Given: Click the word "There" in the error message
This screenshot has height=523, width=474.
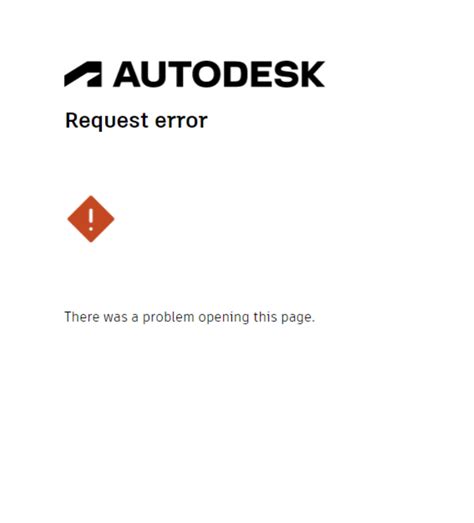Looking at the screenshot, I should coord(82,317).
